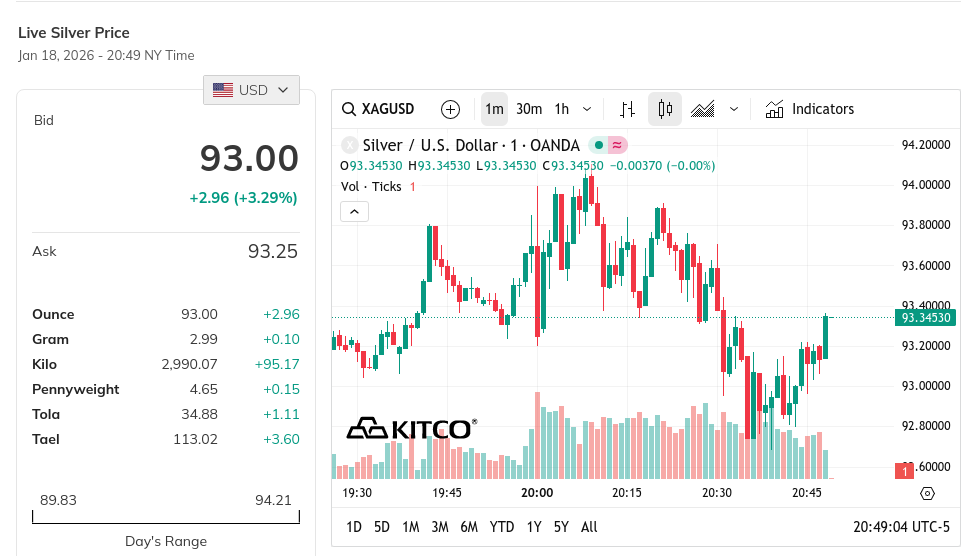969x556 pixels.
Task: Click the Kilo change +95.17
Action: 277,364
